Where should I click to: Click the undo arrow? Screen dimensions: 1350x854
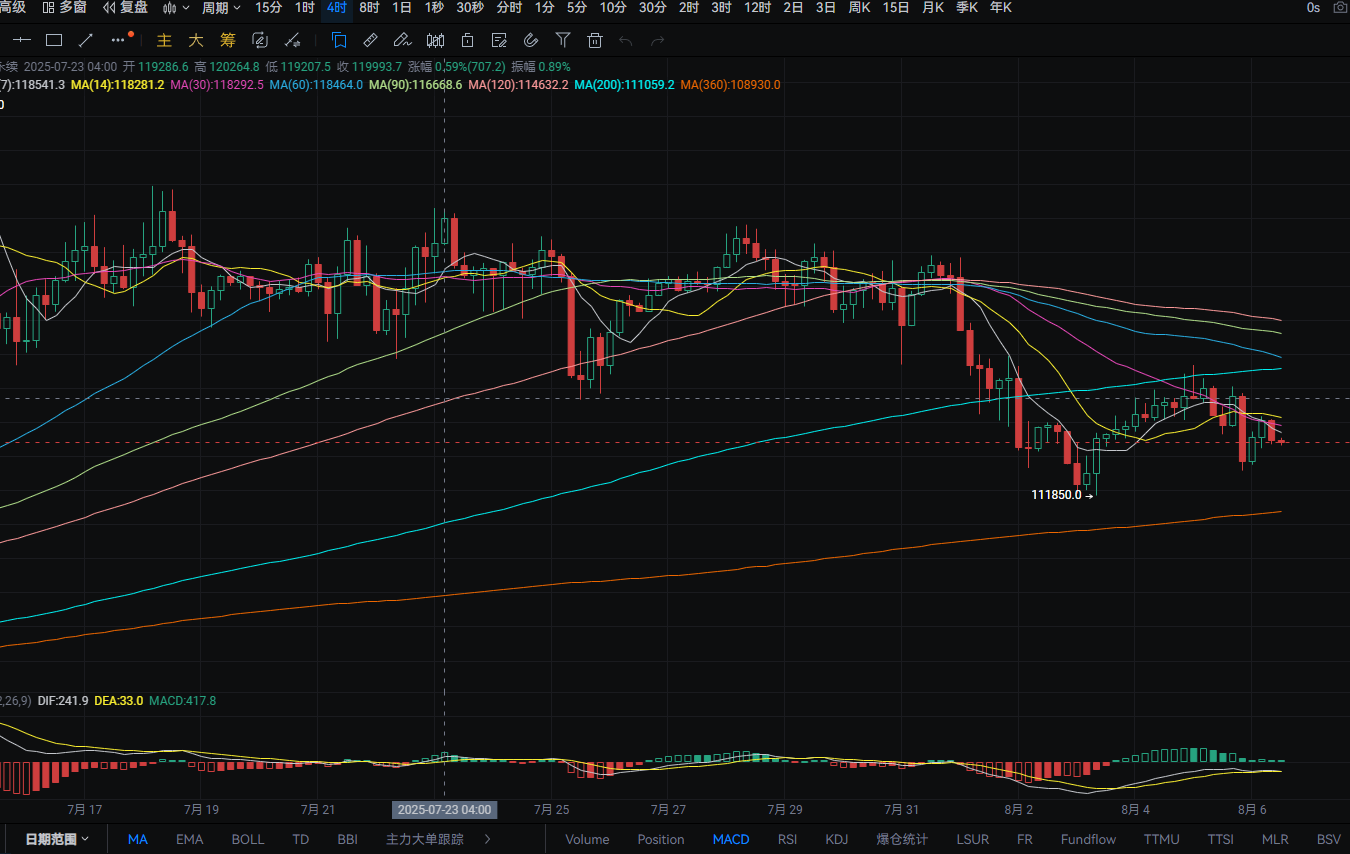[626, 40]
